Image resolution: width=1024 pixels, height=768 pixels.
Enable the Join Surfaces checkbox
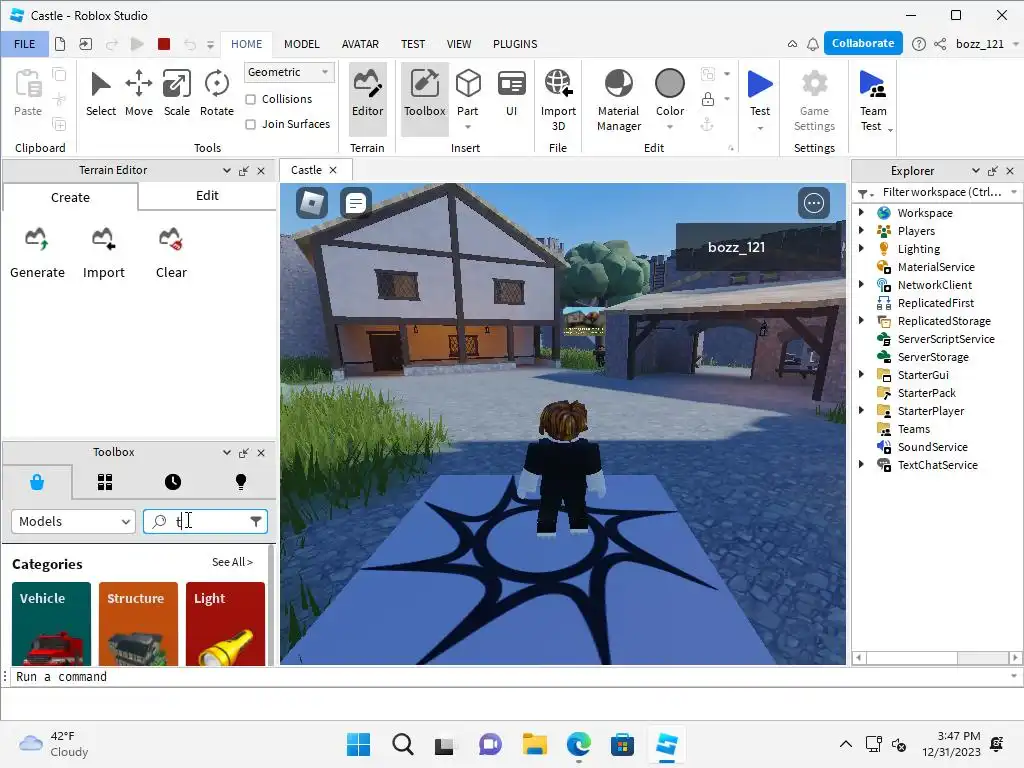point(250,124)
